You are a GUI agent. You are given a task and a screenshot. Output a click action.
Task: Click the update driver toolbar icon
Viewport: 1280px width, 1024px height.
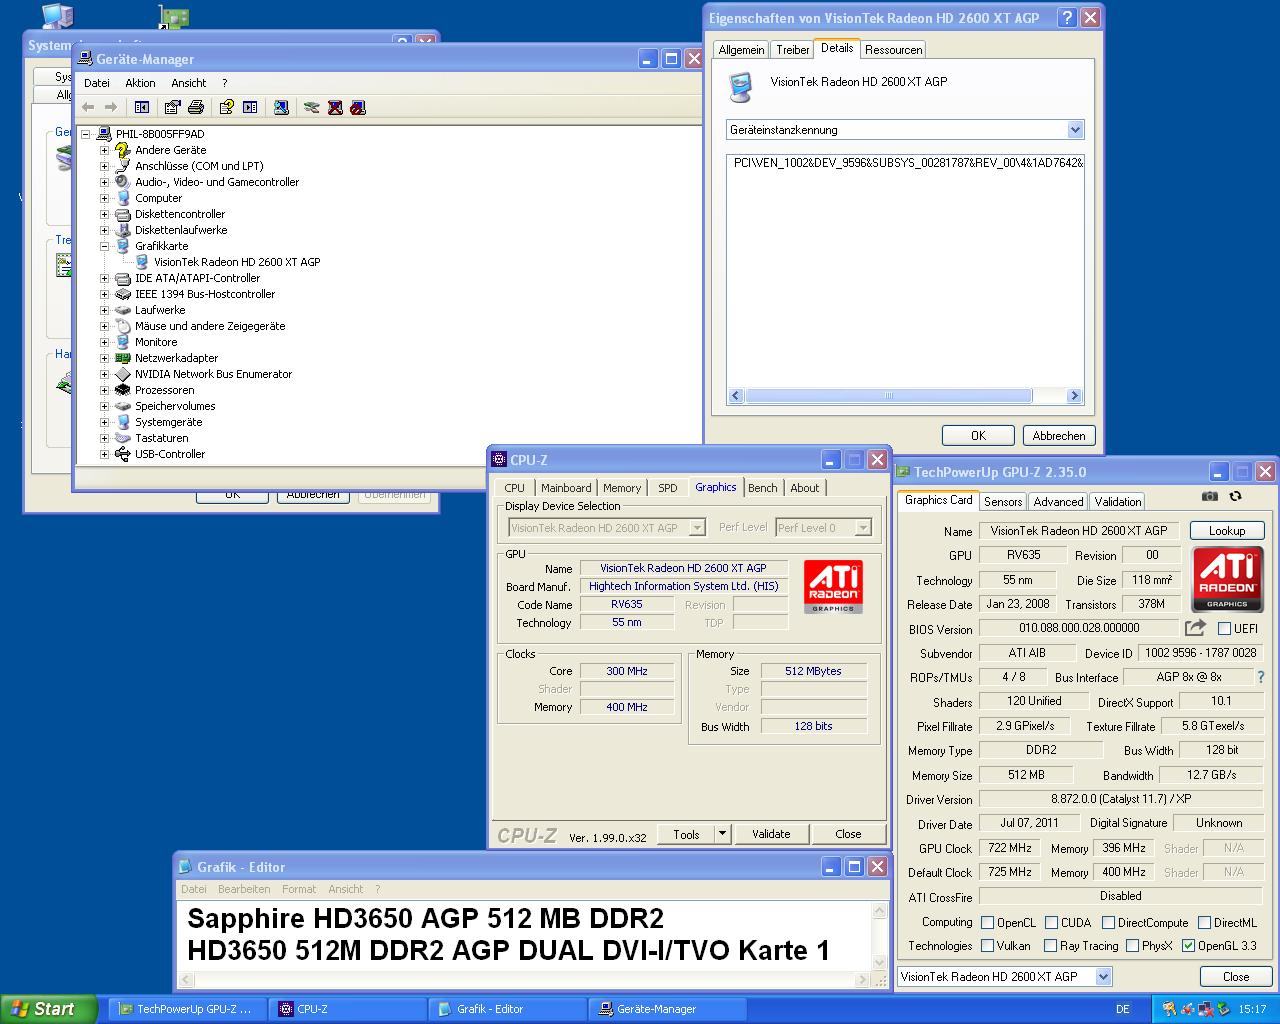312,107
